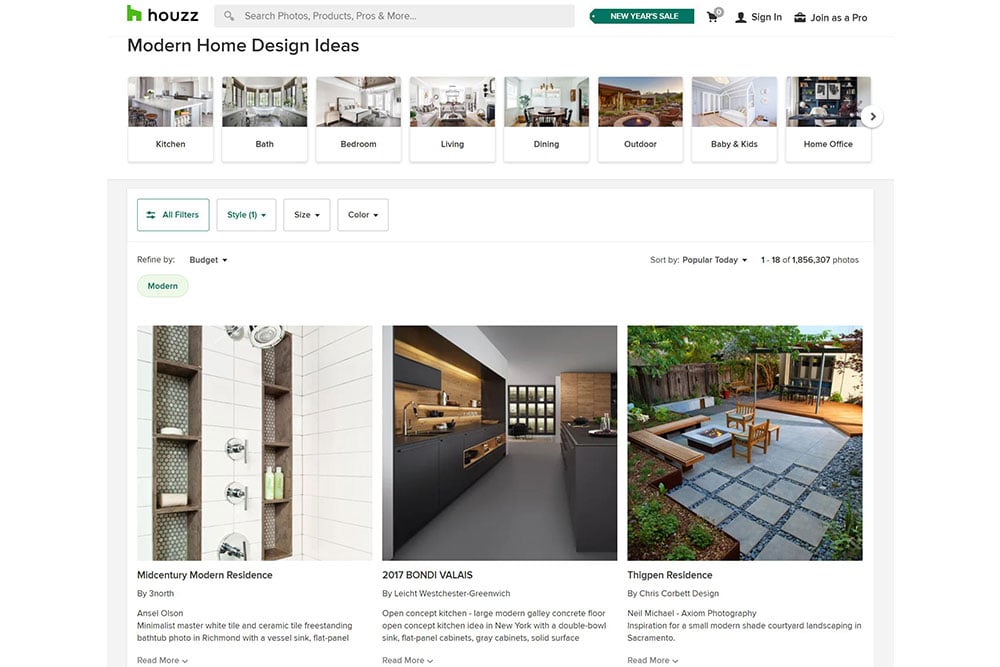Open the 2017 BONDI VALAIS kitchen photo

point(499,443)
